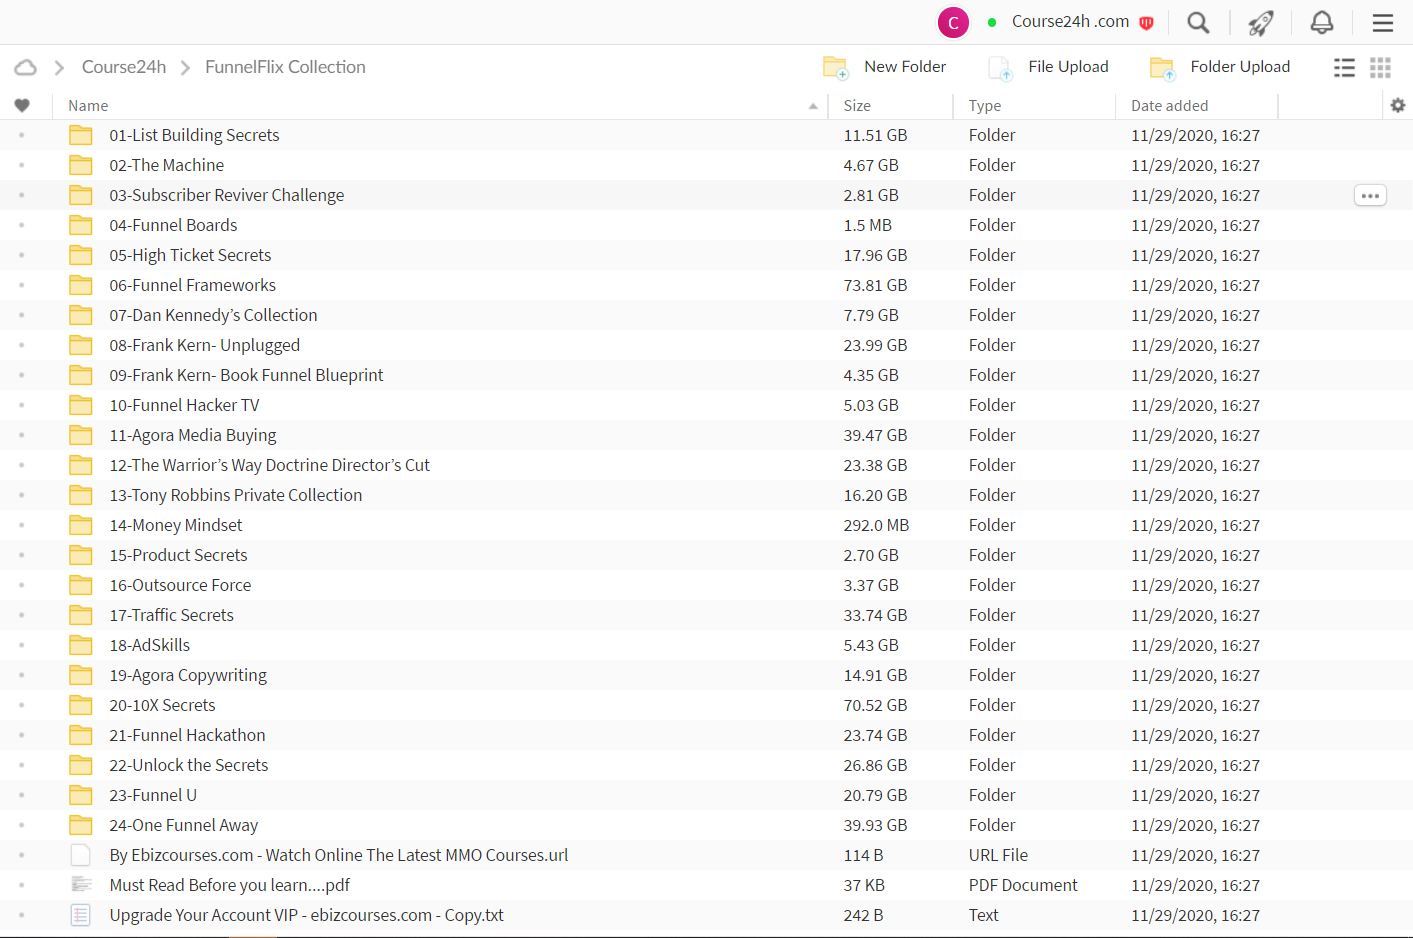The image size is (1413, 938).
Task: Click the URL File type cell
Action: (998, 855)
